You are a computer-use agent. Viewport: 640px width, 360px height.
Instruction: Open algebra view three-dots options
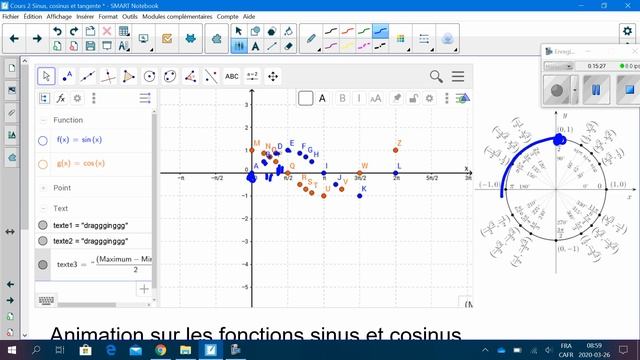[94, 98]
